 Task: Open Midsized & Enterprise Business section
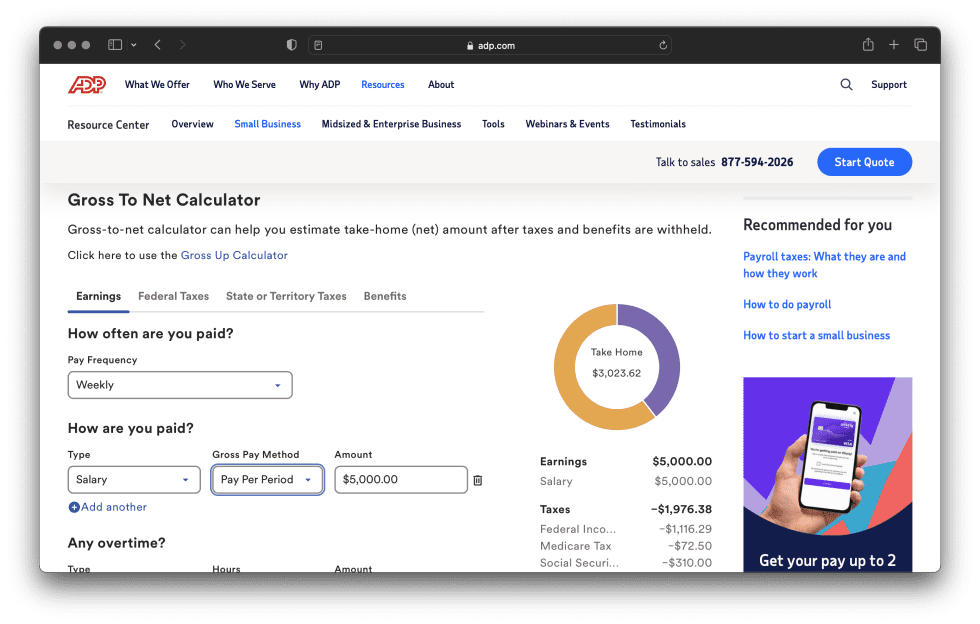(391, 124)
